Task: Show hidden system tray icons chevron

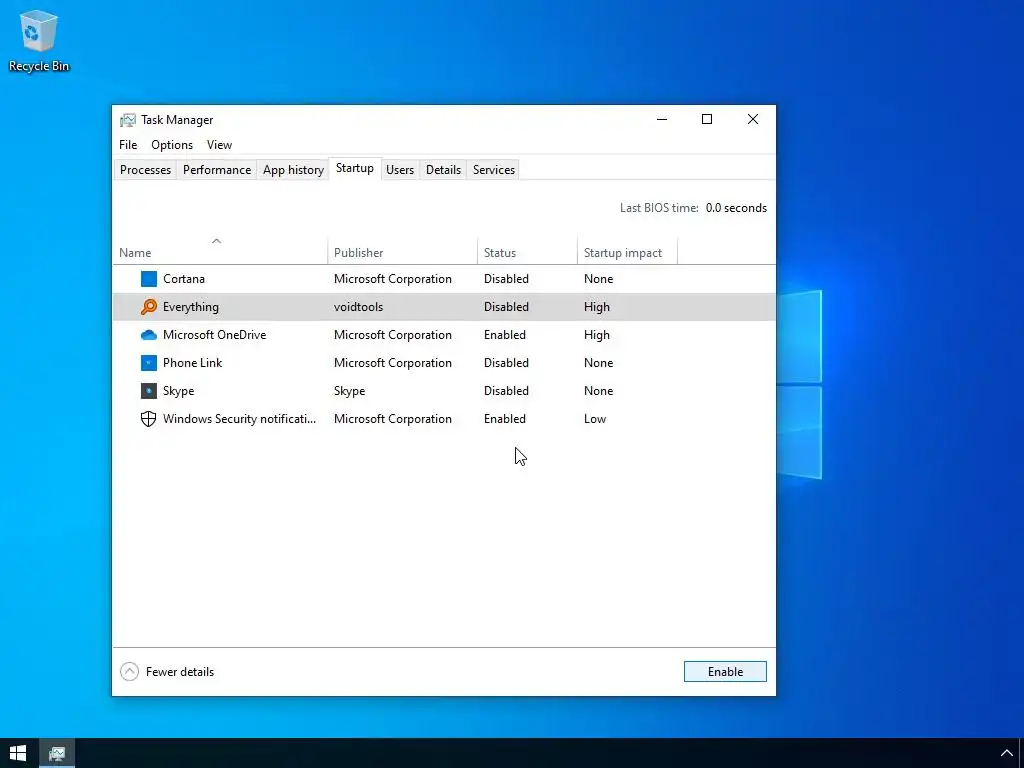Action: 1006,754
